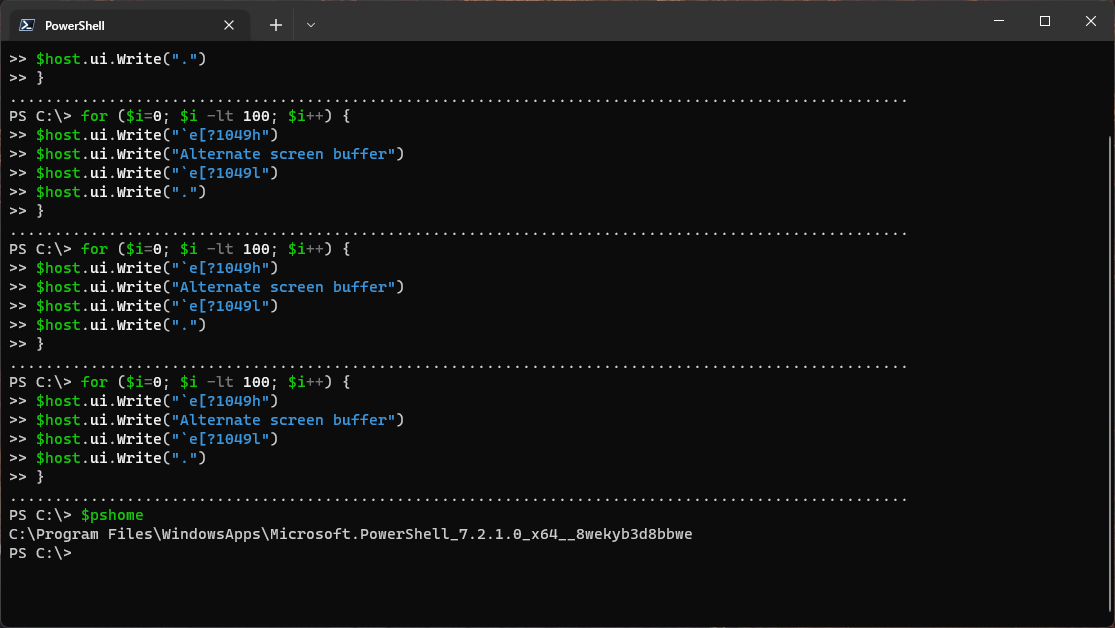Click the PowerShell installation path text
Screen dimensions: 1115x628
click(350, 533)
